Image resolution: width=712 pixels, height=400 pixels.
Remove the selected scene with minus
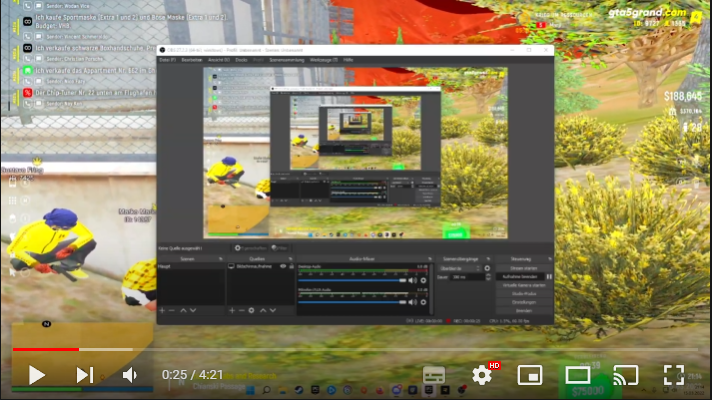[172, 311]
